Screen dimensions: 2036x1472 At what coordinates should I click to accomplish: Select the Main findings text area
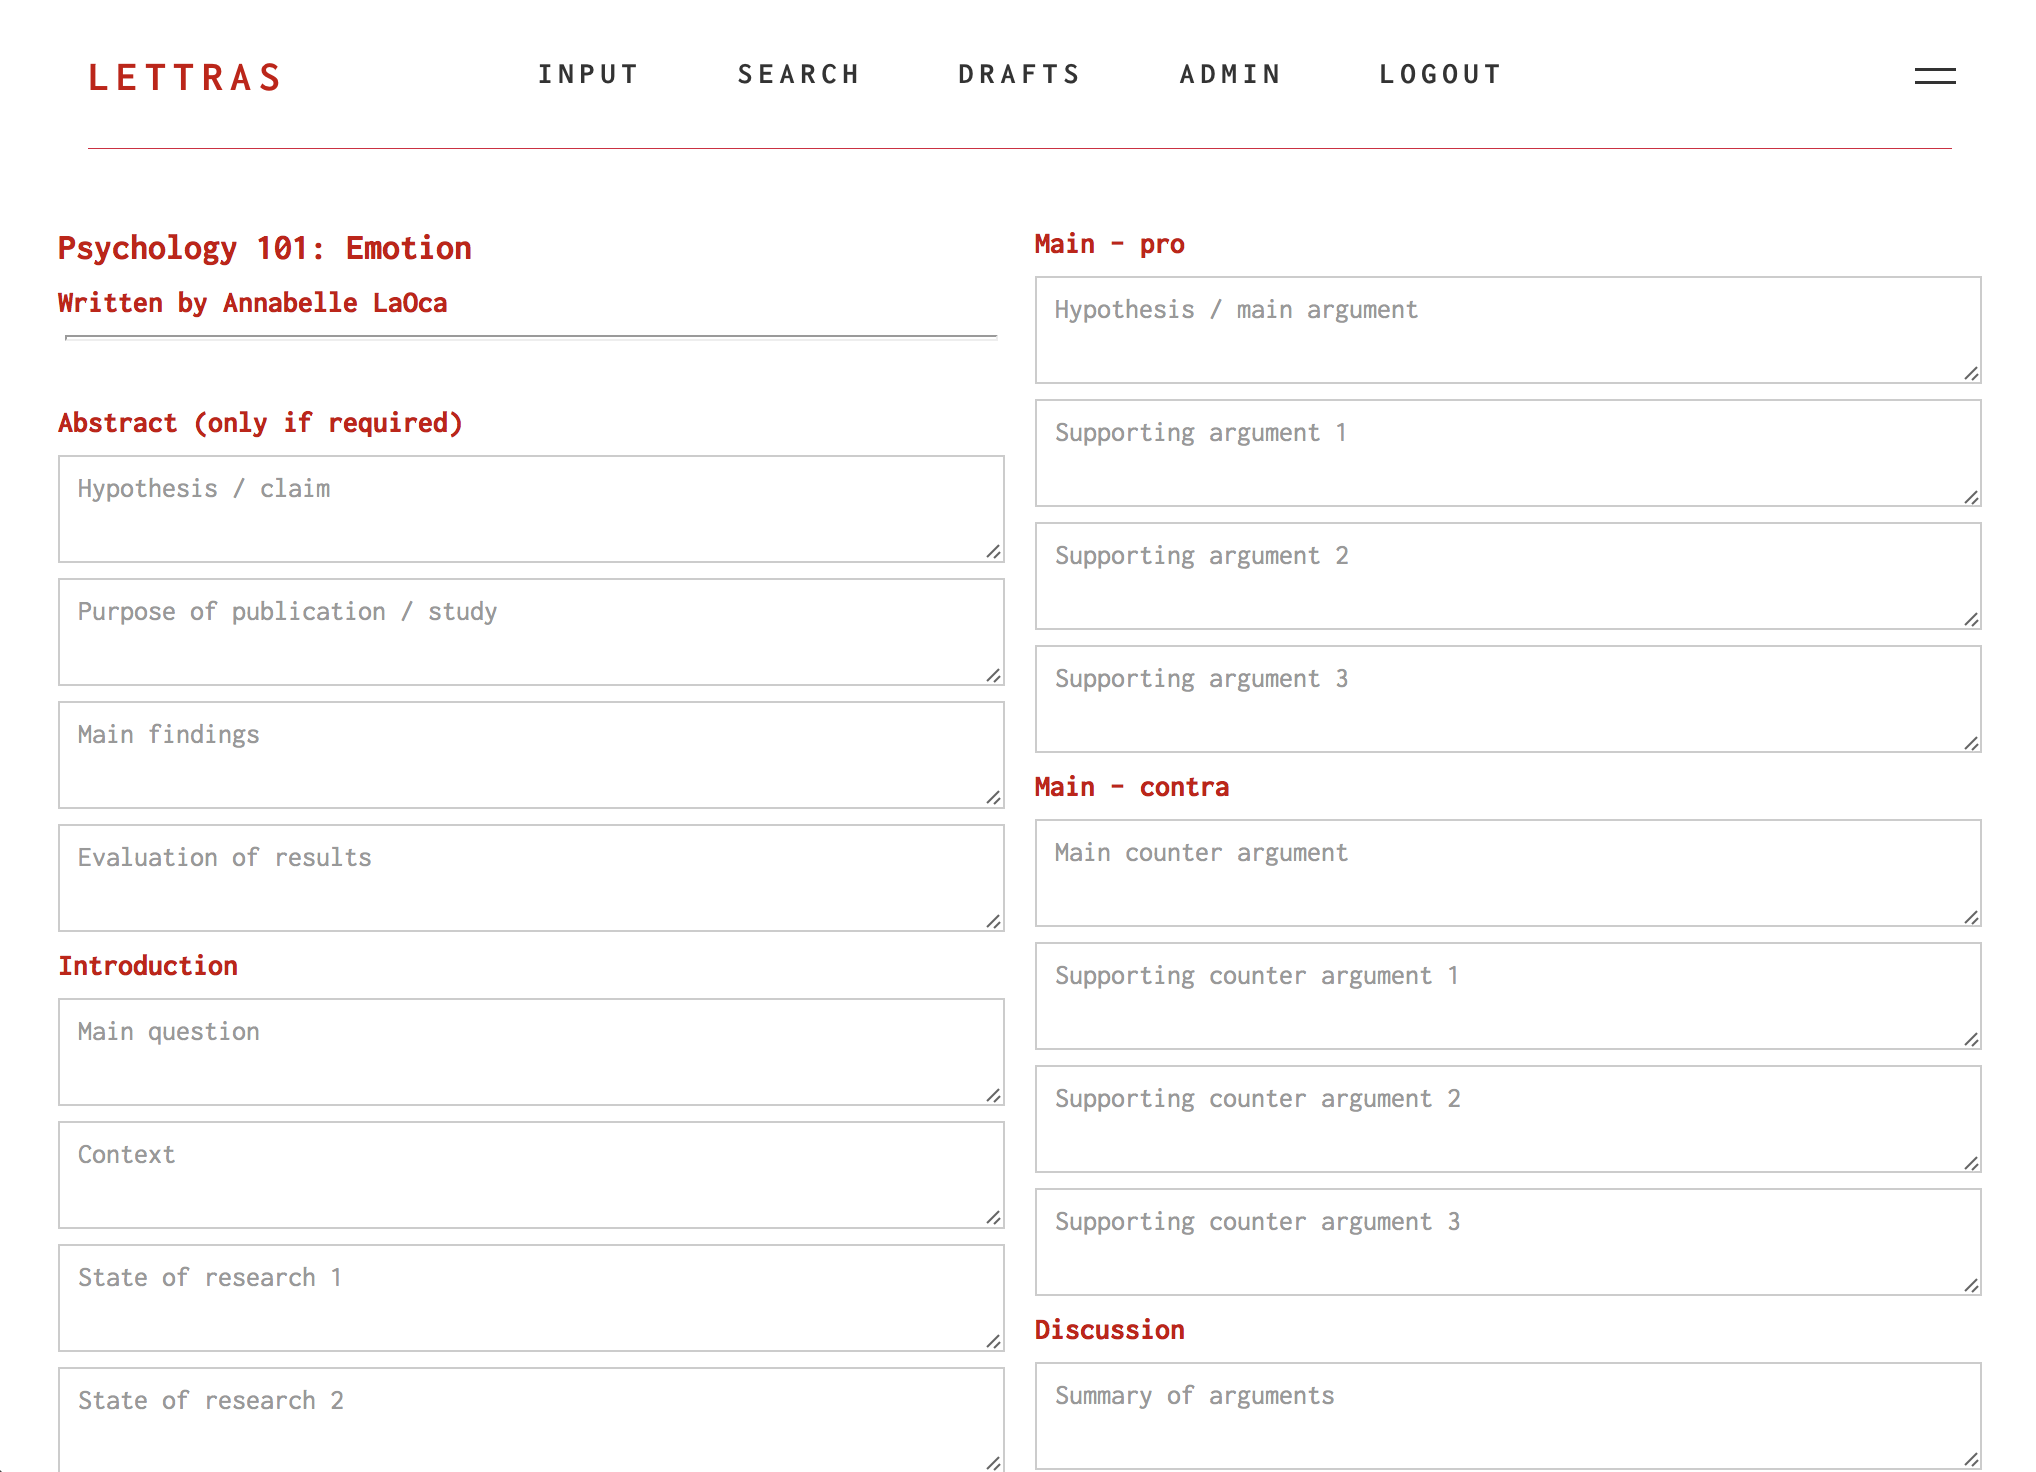(x=531, y=755)
